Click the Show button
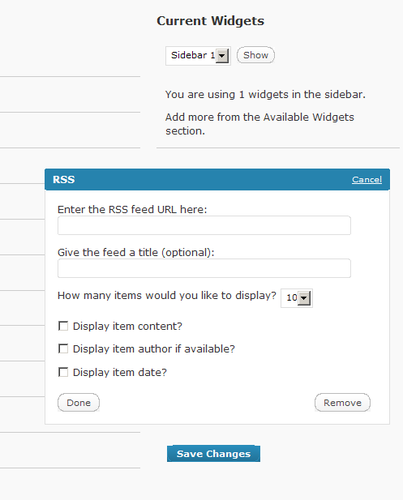The height and width of the screenshot is (500, 403). click(256, 55)
